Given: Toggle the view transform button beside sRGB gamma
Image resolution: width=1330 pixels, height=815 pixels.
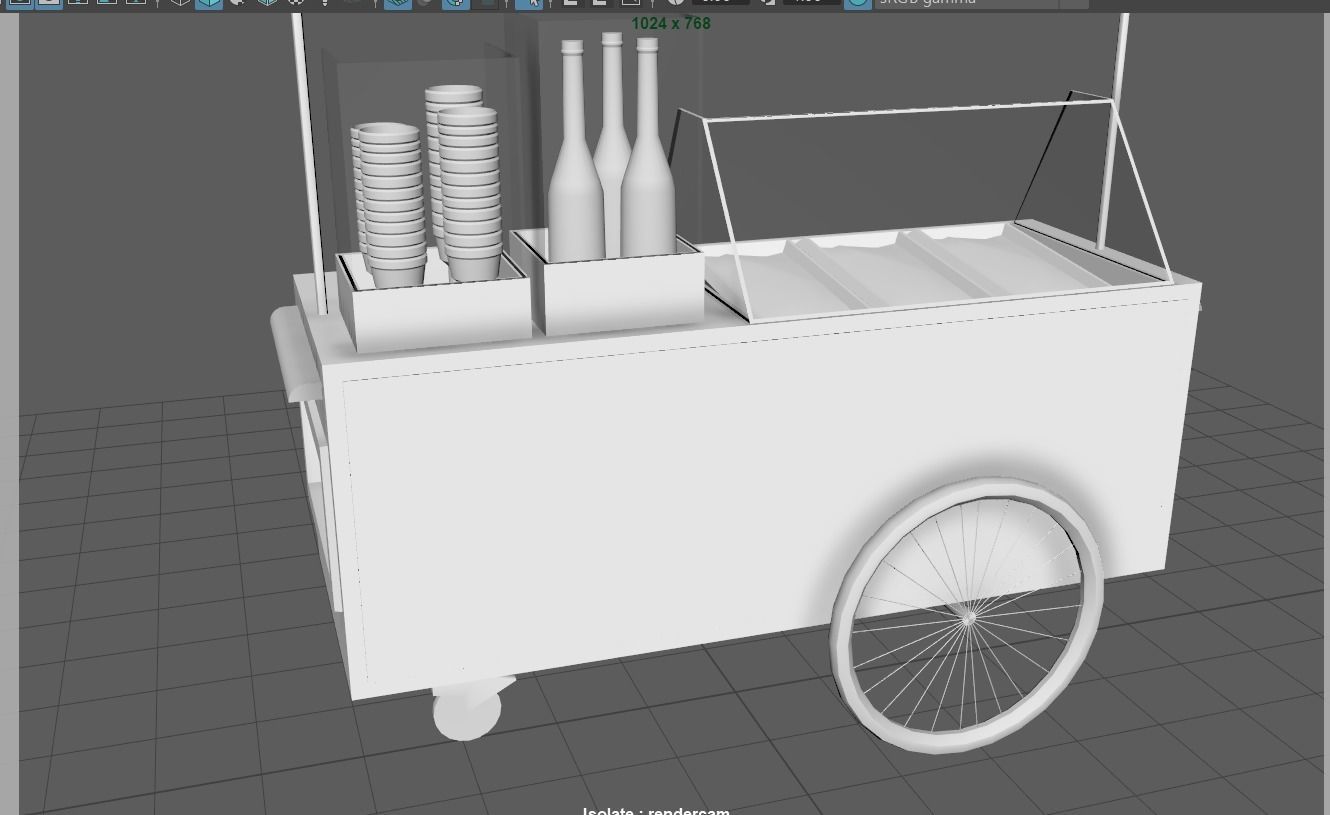Looking at the screenshot, I should click(x=858, y=3).
